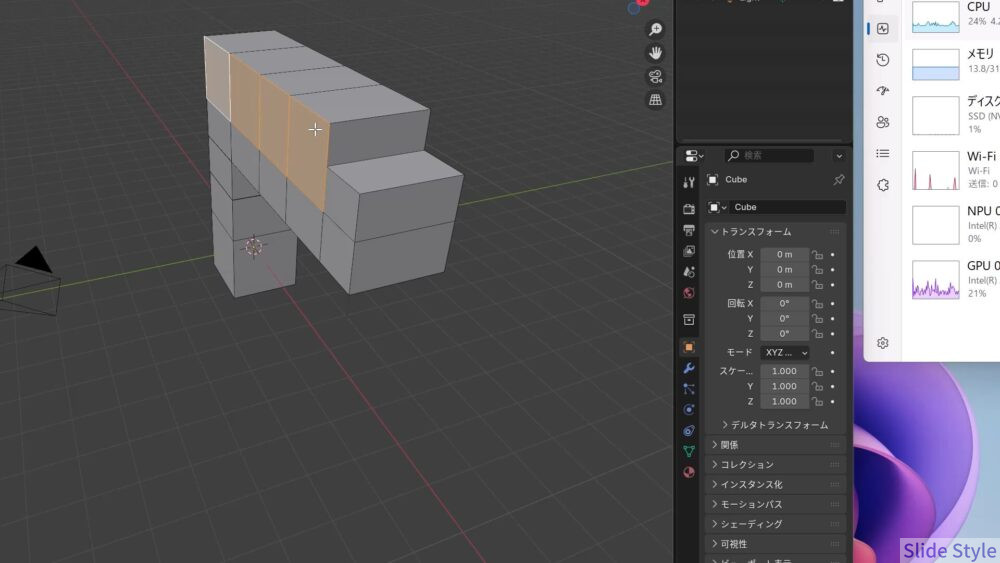Open Task Manager settings gear

click(x=883, y=343)
